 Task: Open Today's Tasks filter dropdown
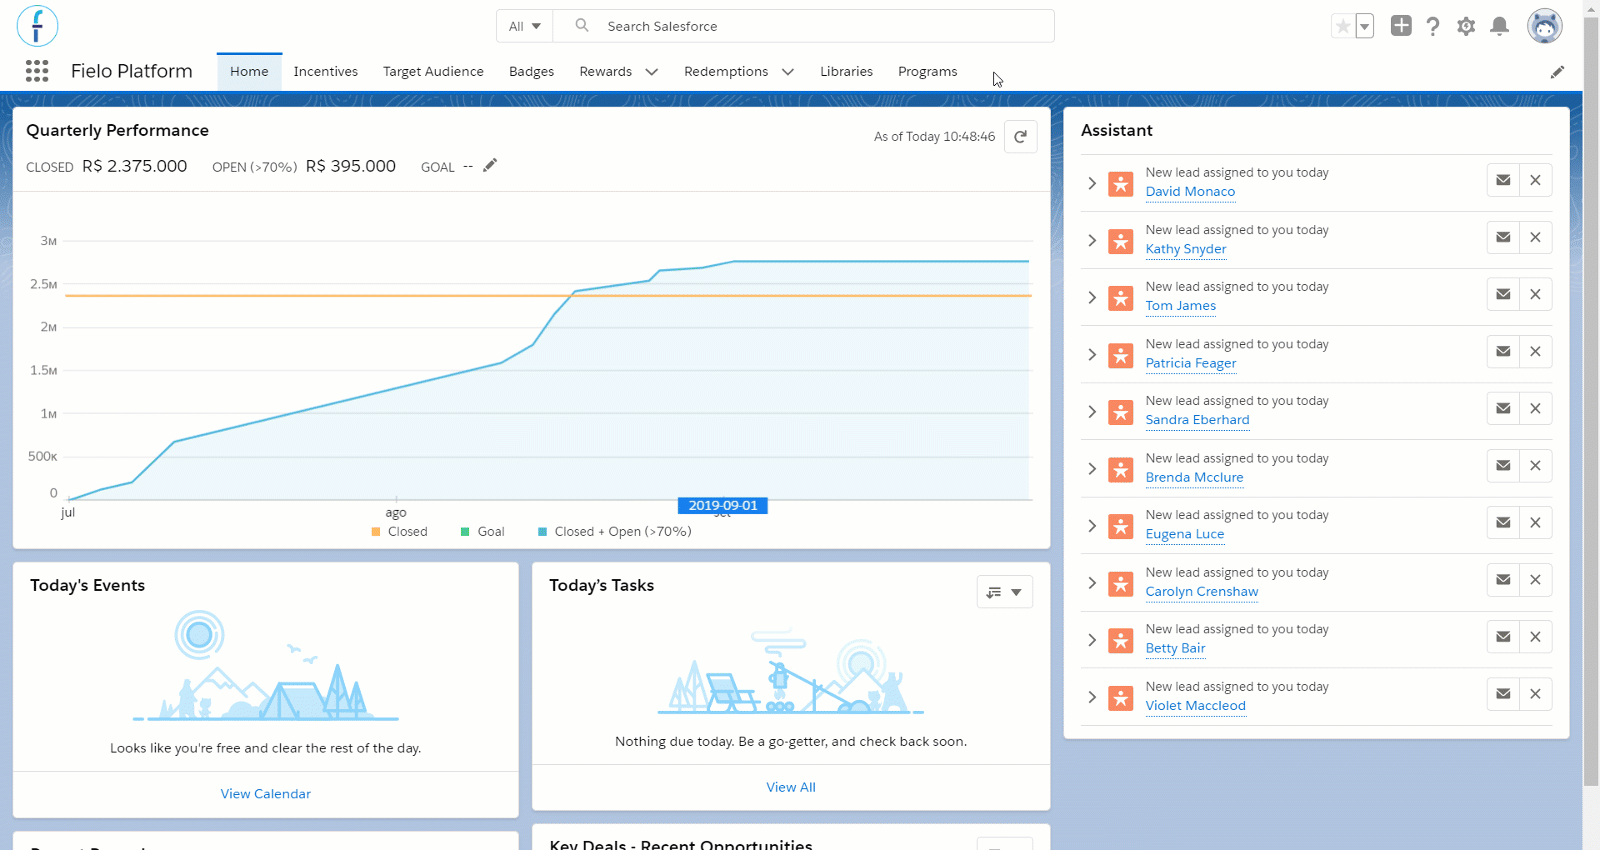1005,592
